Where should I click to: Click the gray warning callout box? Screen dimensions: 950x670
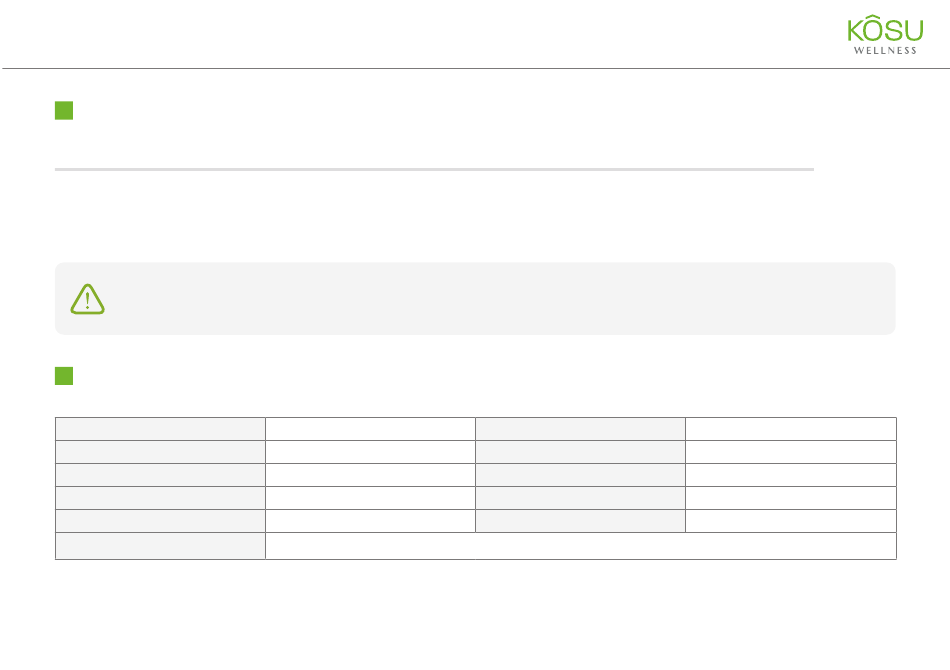[475, 298]
